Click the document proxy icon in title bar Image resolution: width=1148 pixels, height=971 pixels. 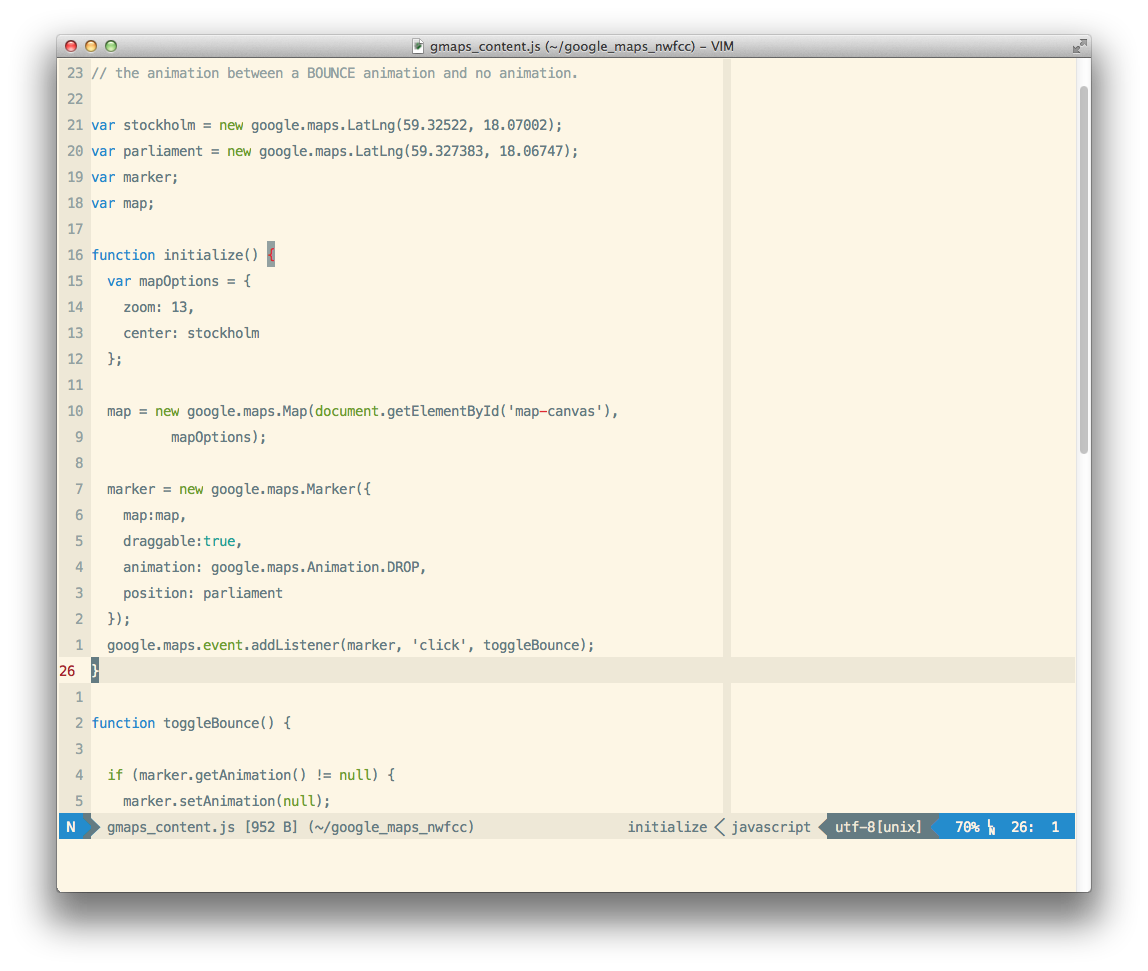pos(418,46)
